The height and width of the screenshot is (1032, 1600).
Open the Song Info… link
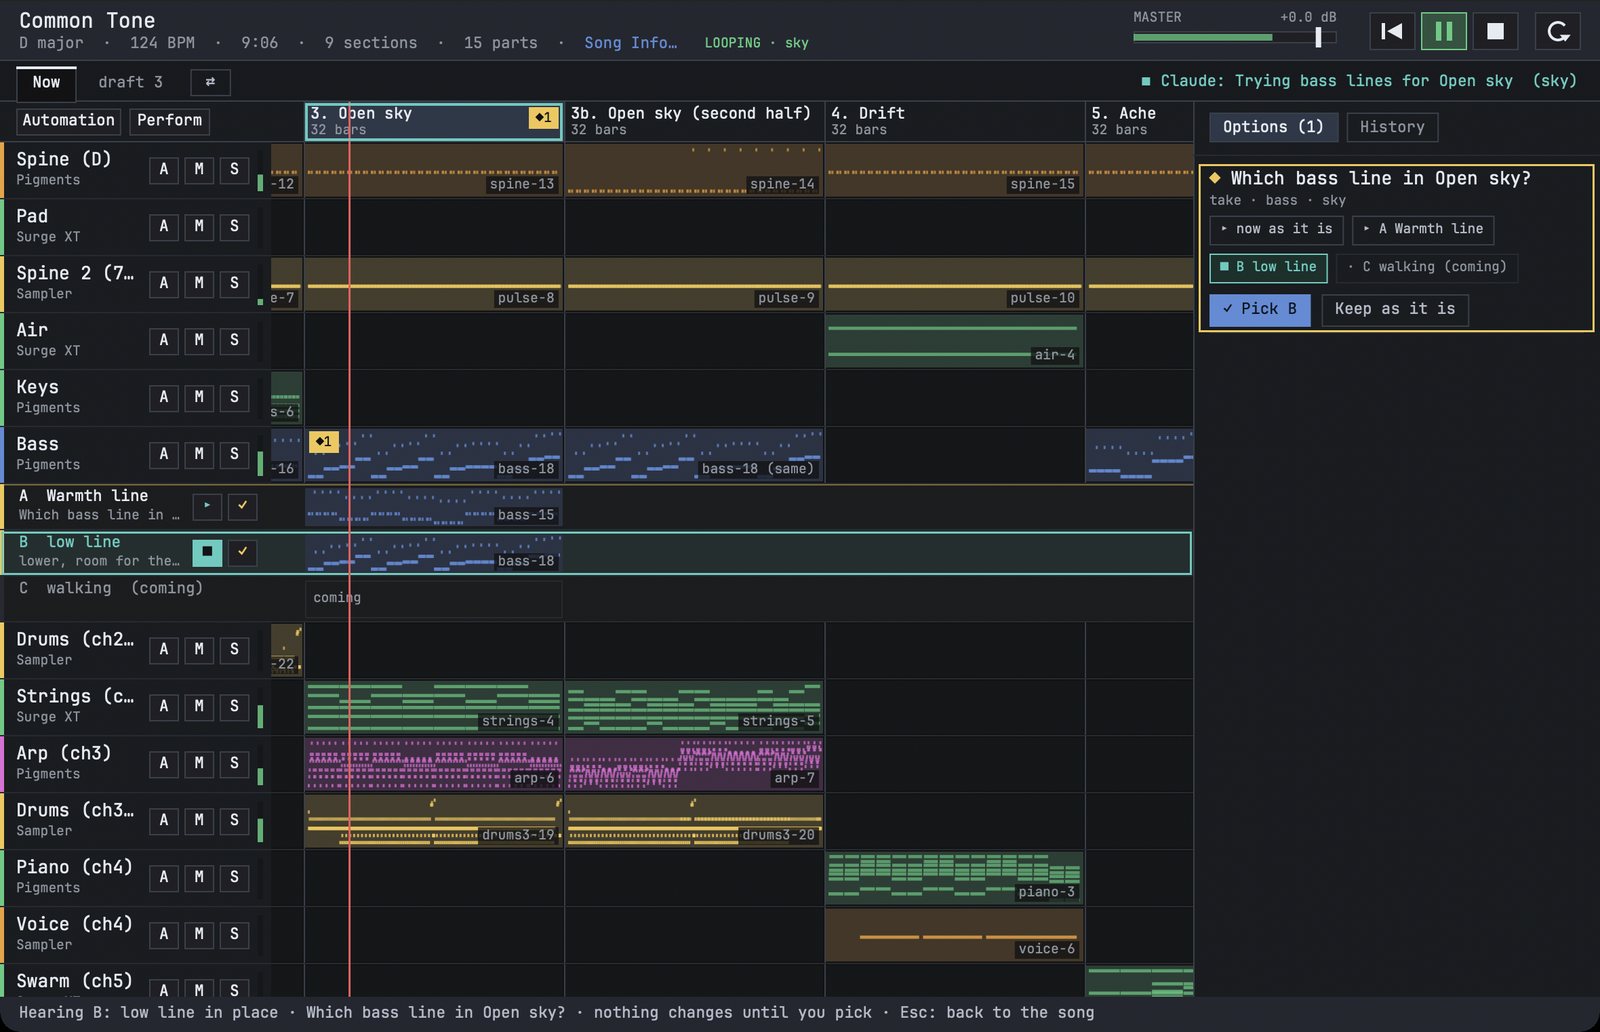pyautogui.click(x=630, y=43)
